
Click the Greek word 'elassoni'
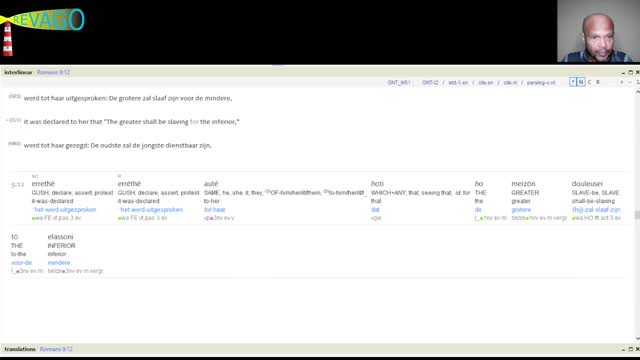point(60,237)
